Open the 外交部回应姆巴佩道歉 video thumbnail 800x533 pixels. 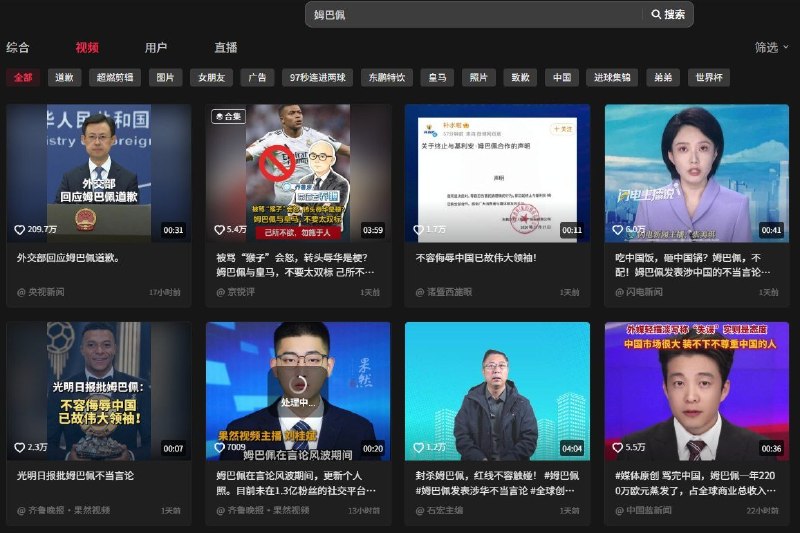pyautogui.click(x=98, y=173)
